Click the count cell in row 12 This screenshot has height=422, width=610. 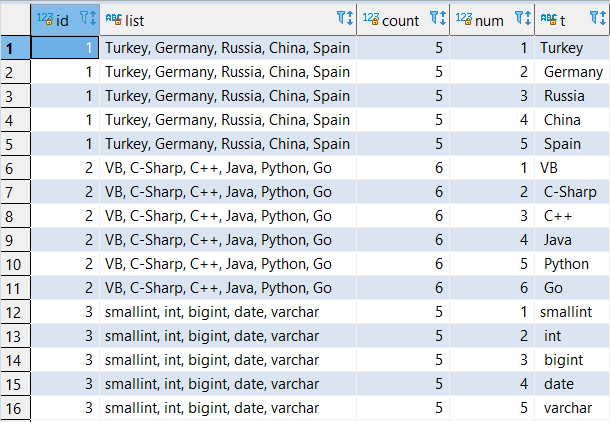(x=403, y=312)
